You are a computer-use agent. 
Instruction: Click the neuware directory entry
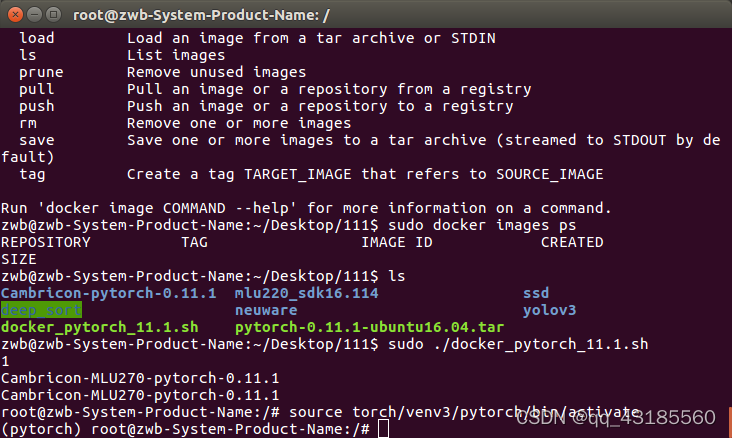coord(266,311)
